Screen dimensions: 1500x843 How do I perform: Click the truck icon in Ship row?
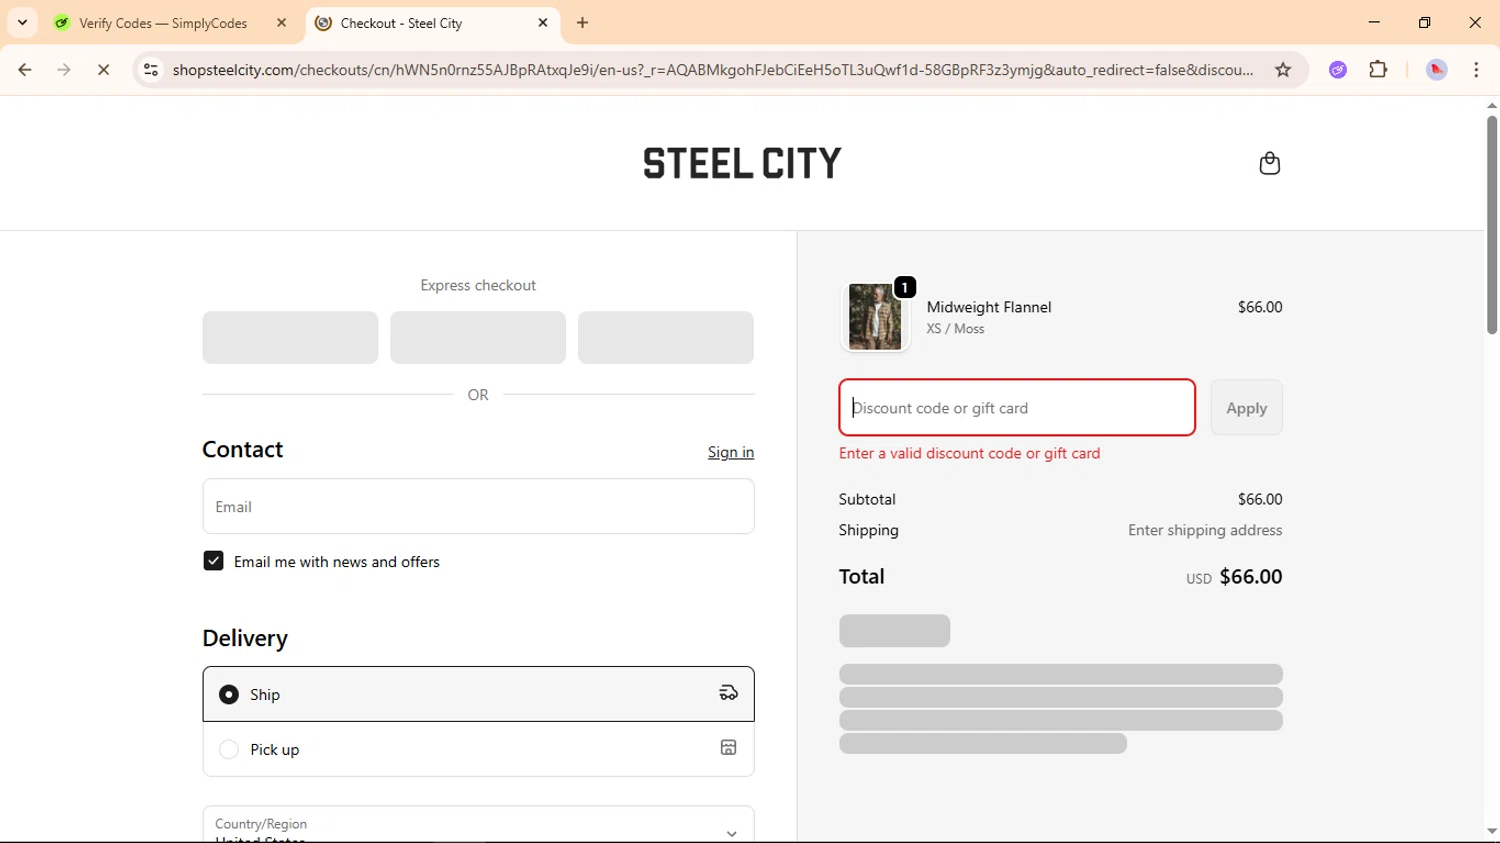click(728, 693)
